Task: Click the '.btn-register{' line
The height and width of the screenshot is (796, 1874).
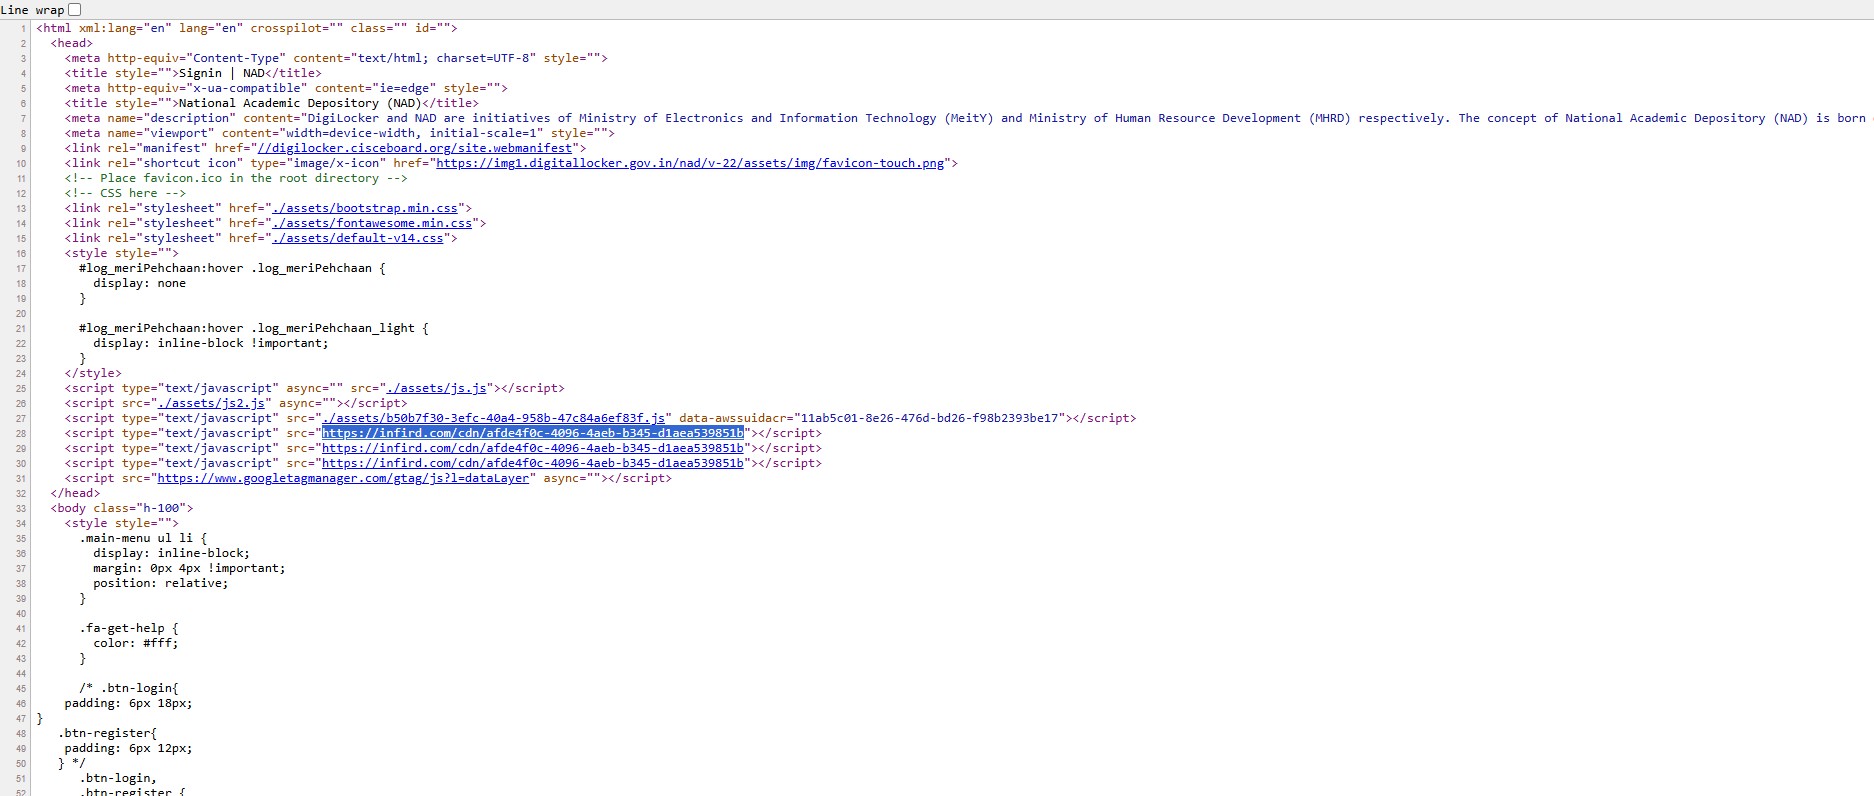Action: (x=107, y=733)
